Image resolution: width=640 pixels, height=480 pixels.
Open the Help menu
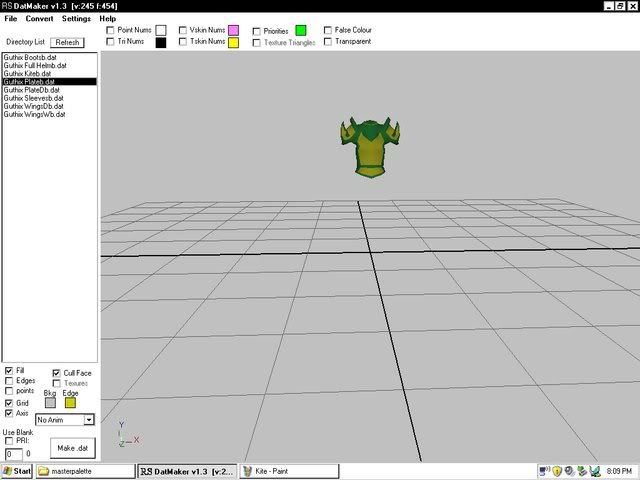[x=107, y=19]
